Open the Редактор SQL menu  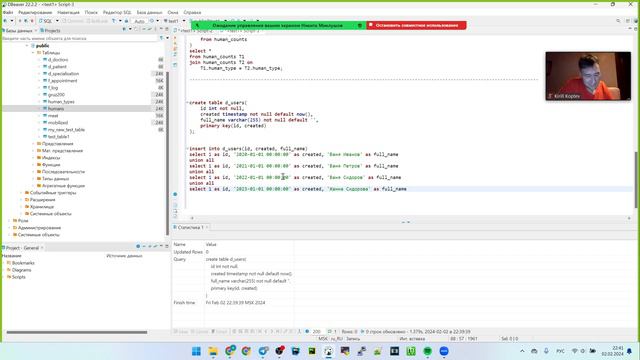[117, 13]
